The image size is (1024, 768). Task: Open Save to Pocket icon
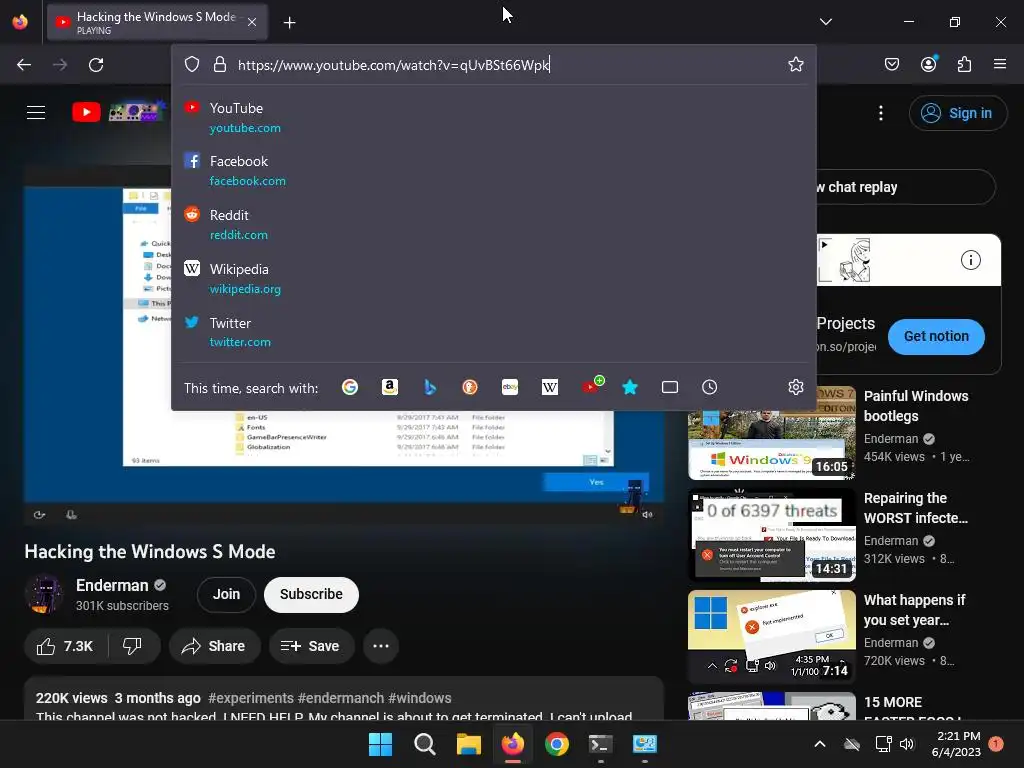tap(891, 64)
